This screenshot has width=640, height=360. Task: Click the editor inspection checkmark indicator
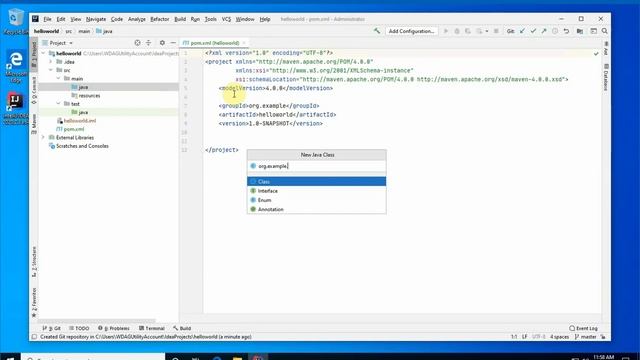click(596, 53)
